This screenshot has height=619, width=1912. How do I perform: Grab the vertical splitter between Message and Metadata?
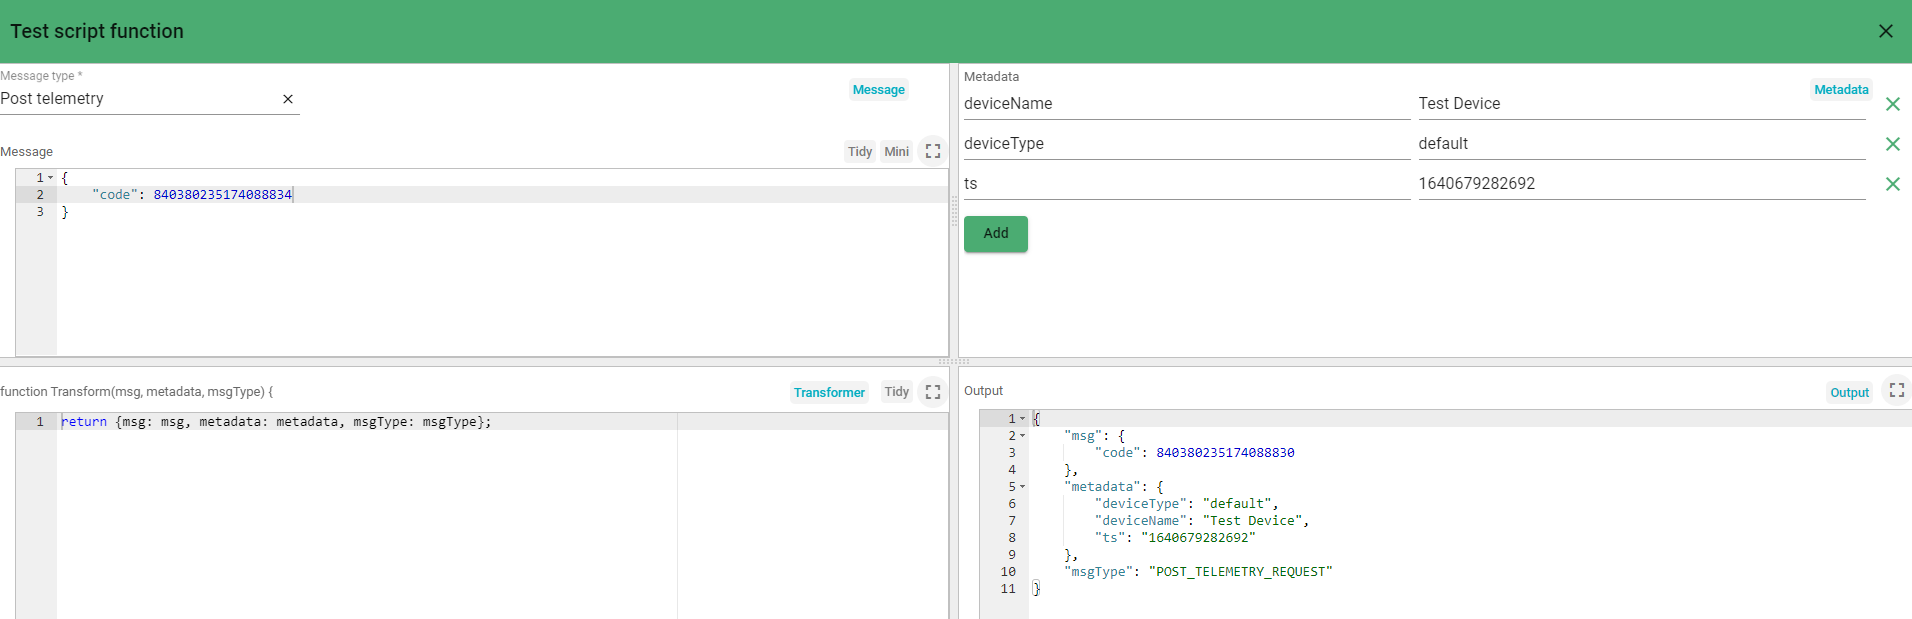(954, 211)
